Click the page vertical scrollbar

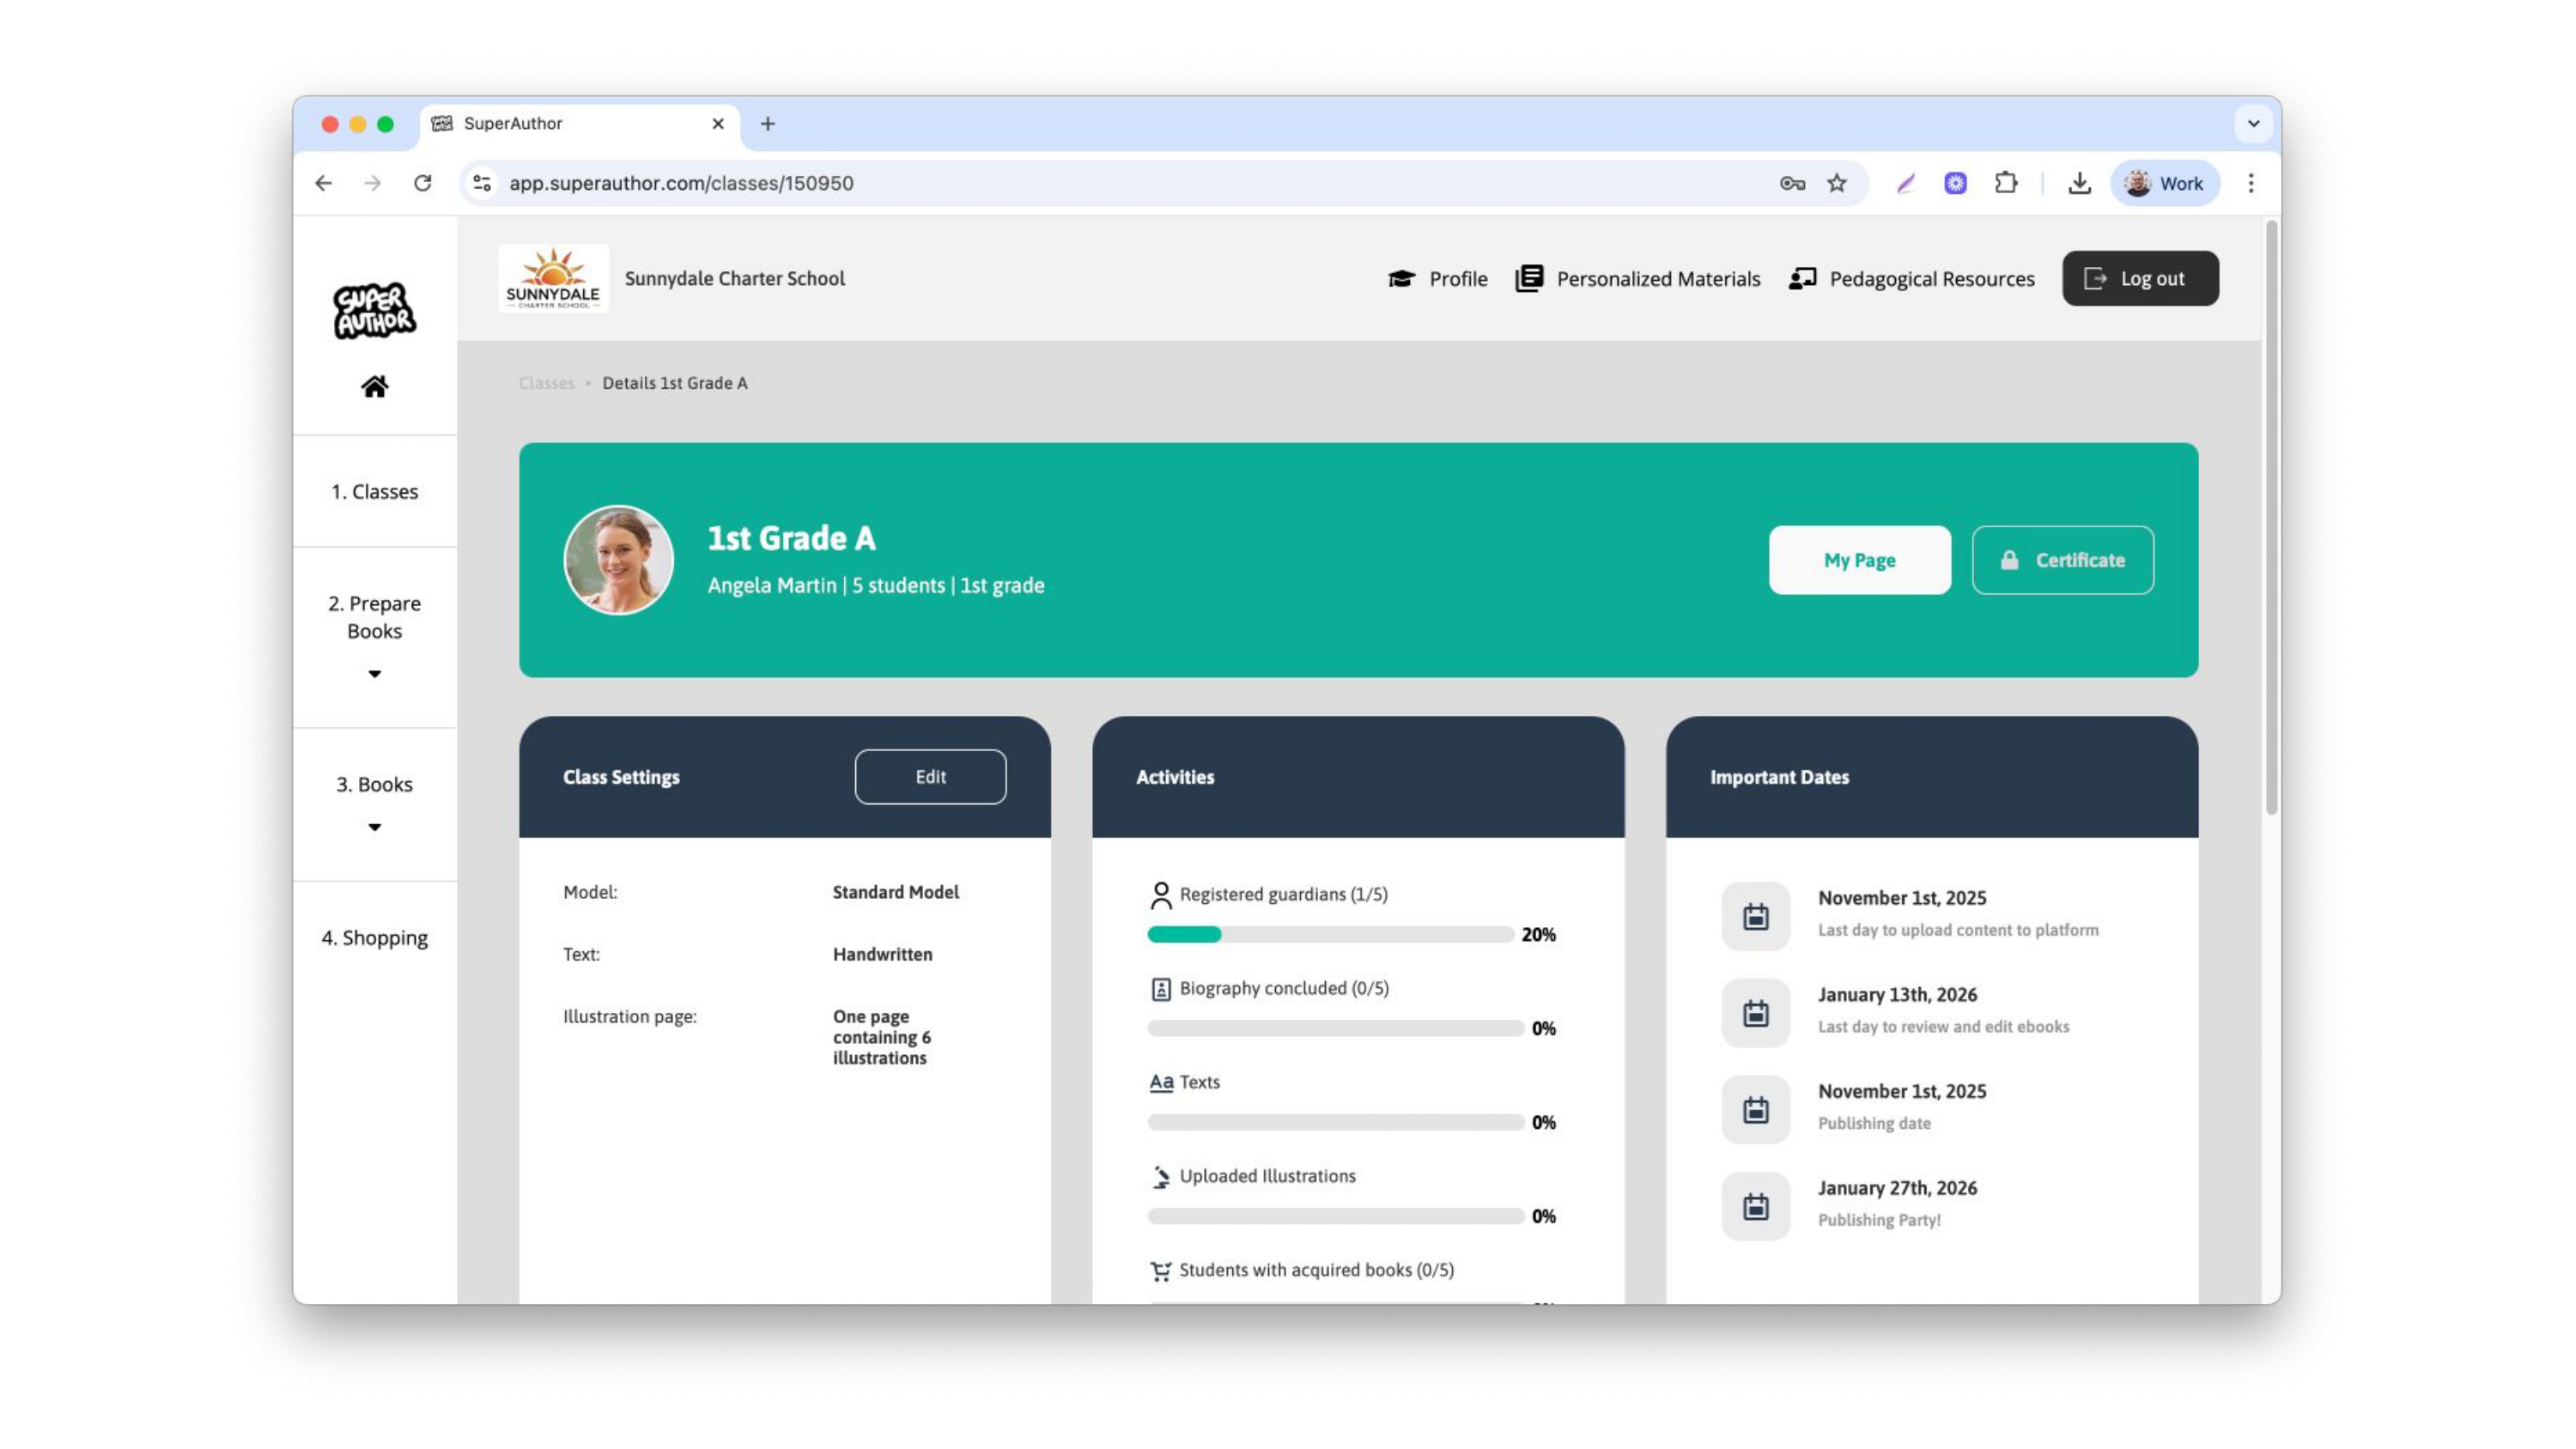[x=2271, y=518]
